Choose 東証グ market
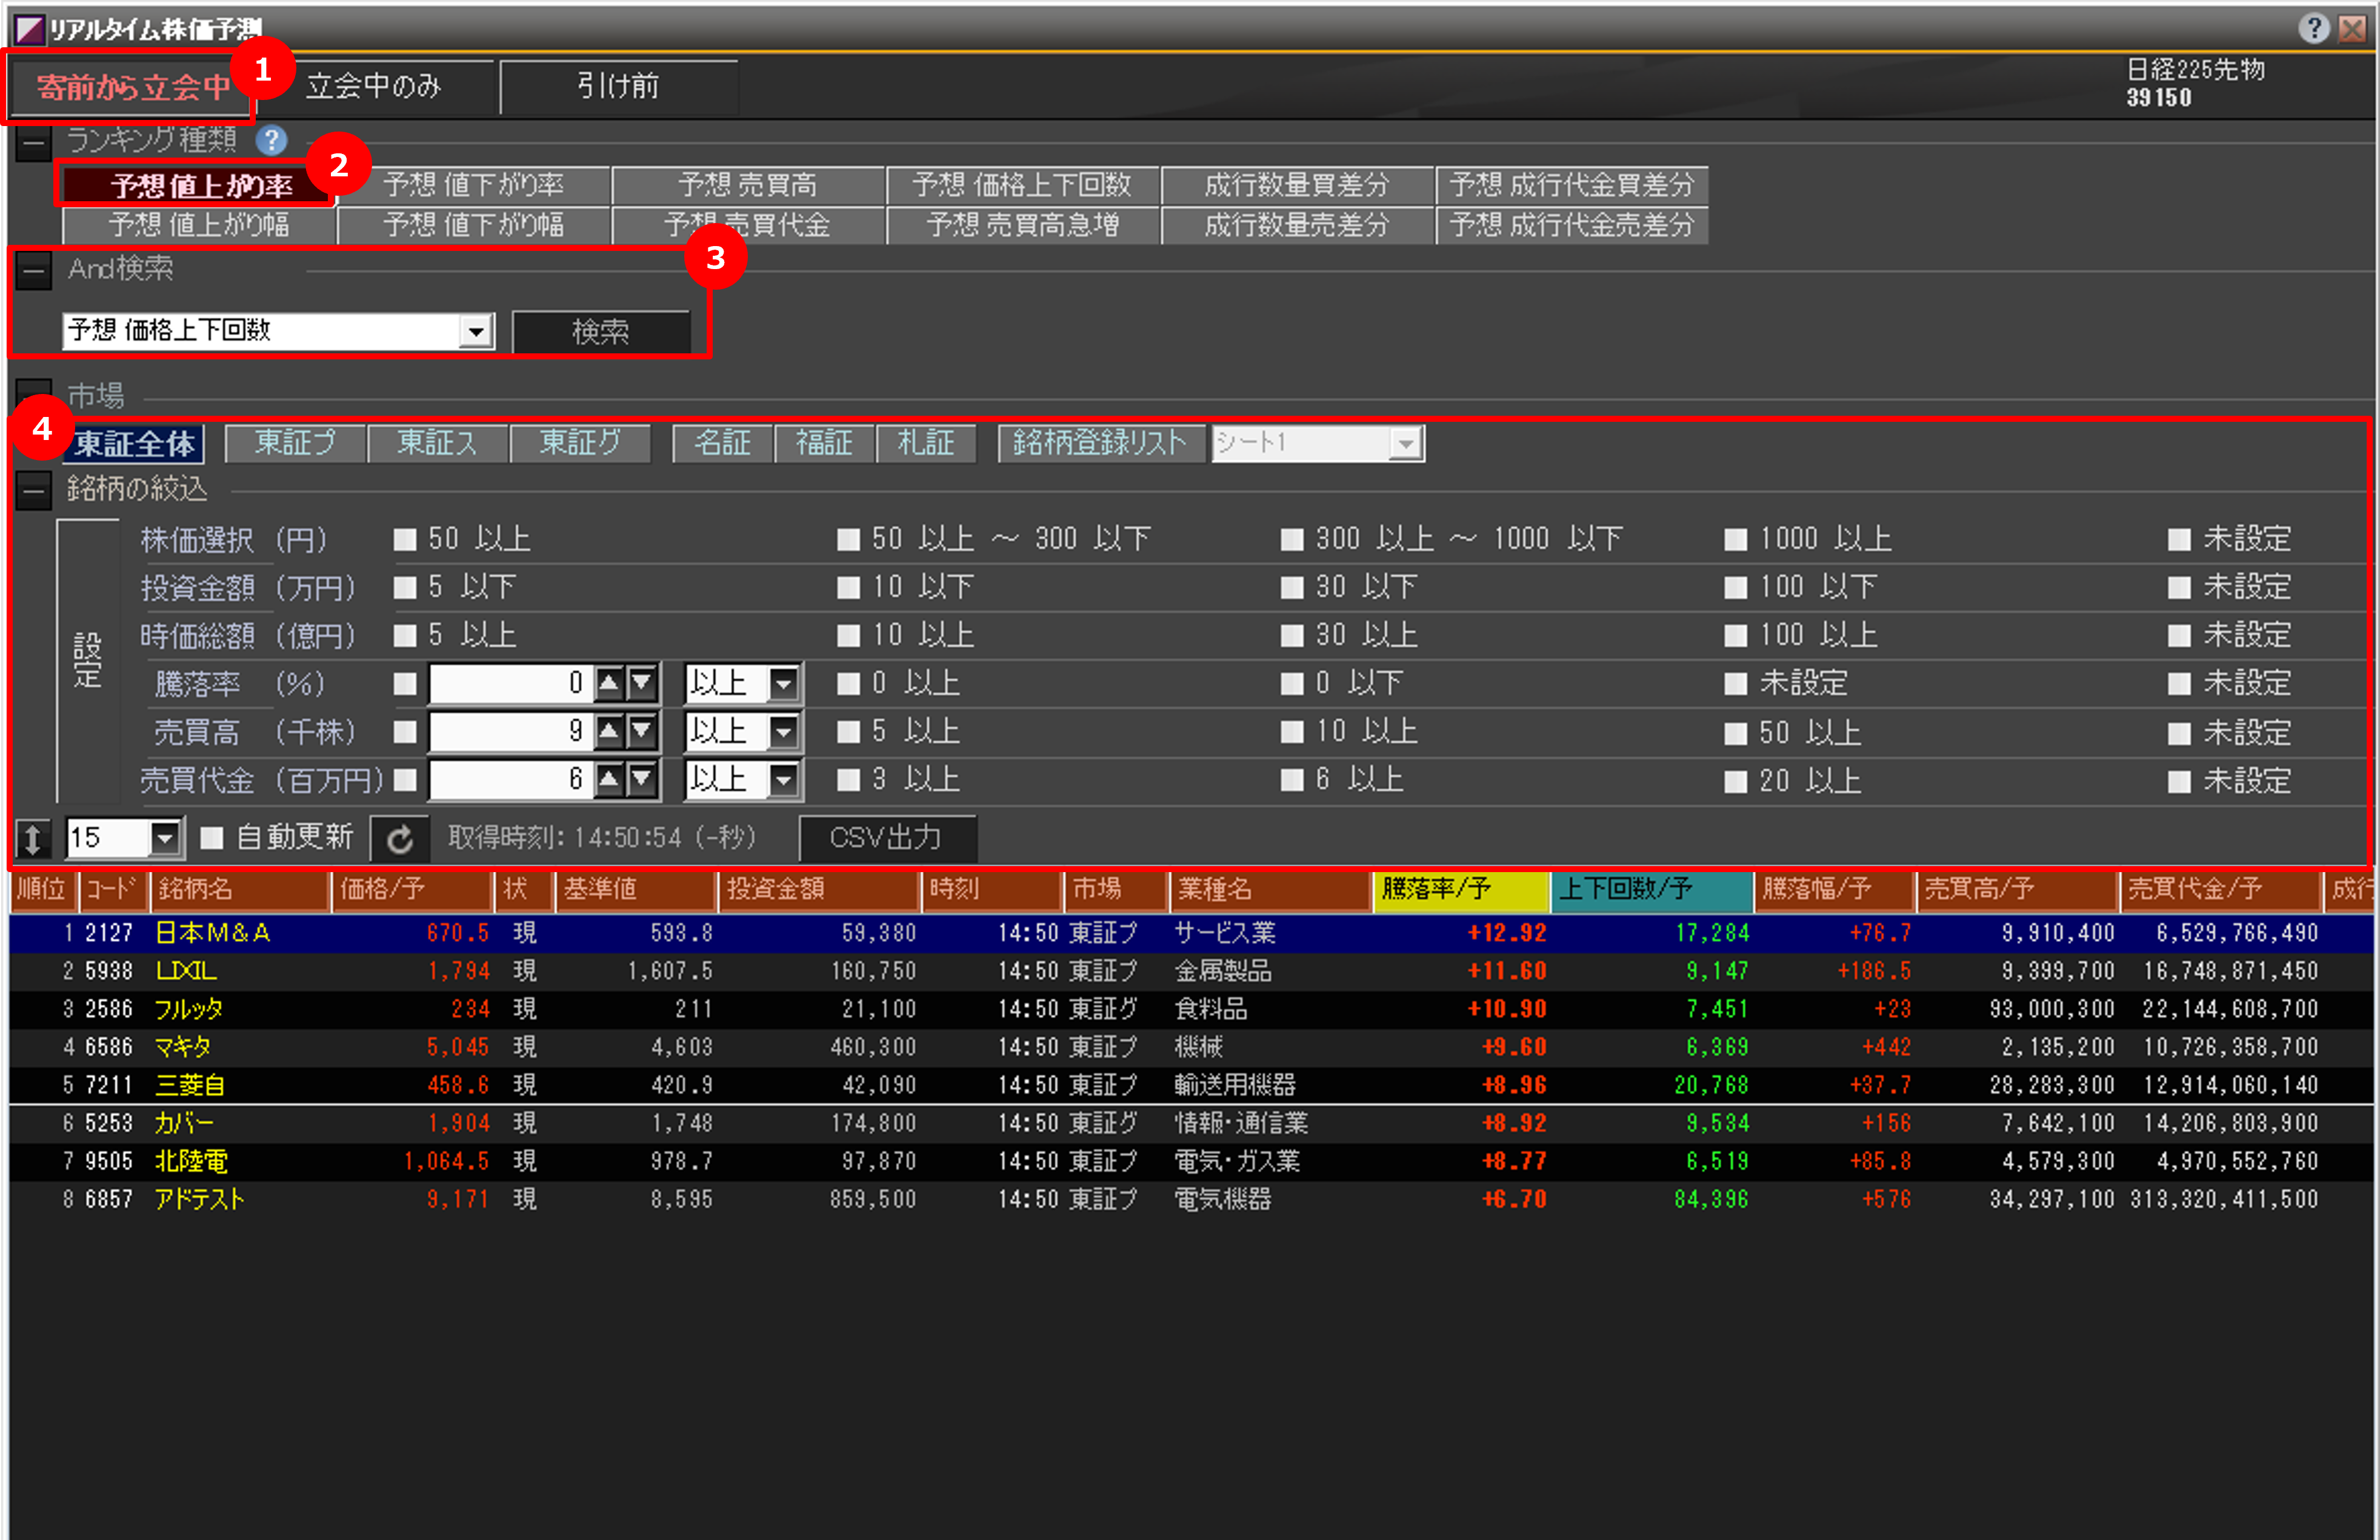 point(580,443)
